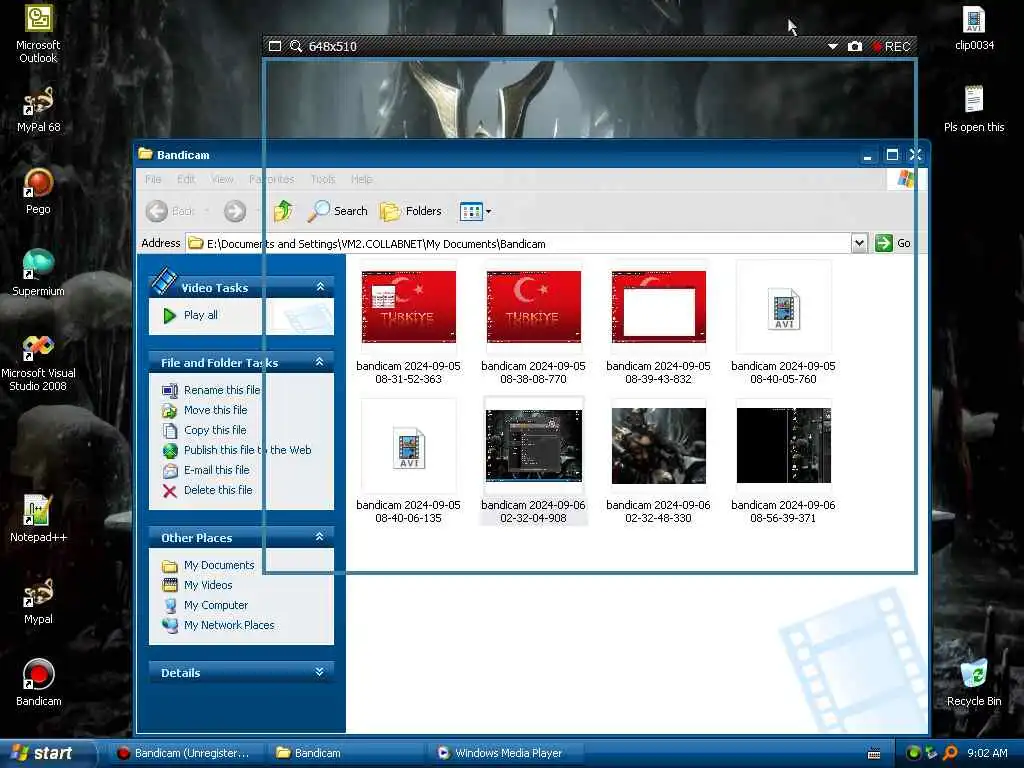
Task: Select the 'Pls open this' text file
Action: tap(974, 109)
